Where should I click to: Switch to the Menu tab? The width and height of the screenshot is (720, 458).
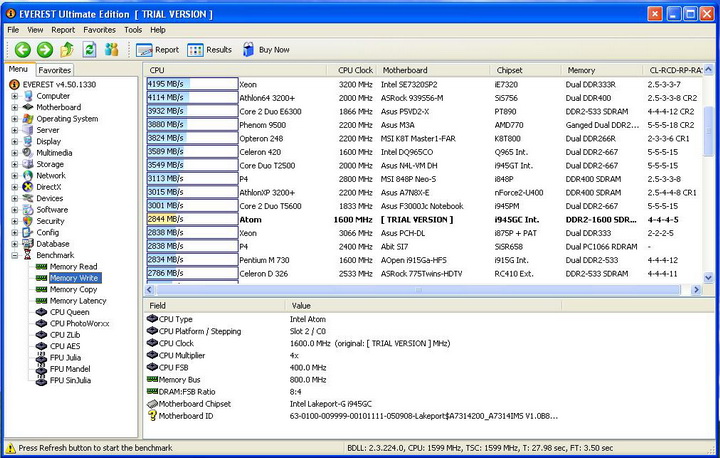(x=18, y=69)
